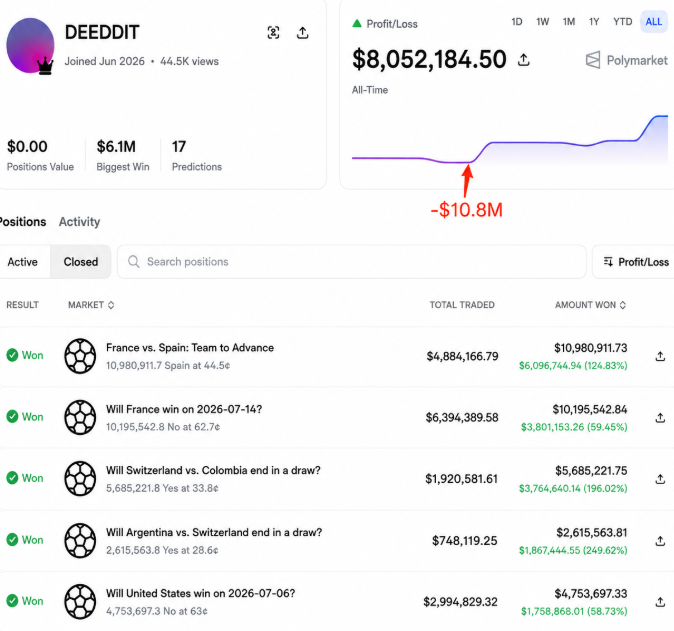Open France vs. Spain: Team to Advance market
The height and width of the screenshot is (631, 674).
(x=190, y=348)
